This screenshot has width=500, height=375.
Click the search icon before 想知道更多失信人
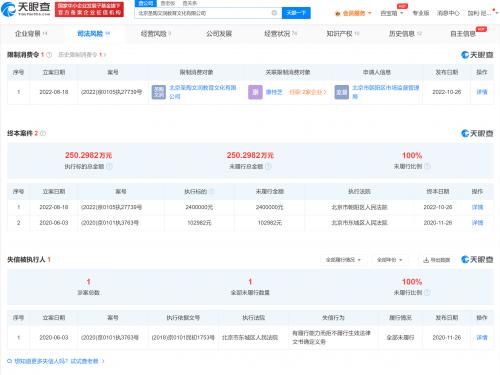(10, 361)
